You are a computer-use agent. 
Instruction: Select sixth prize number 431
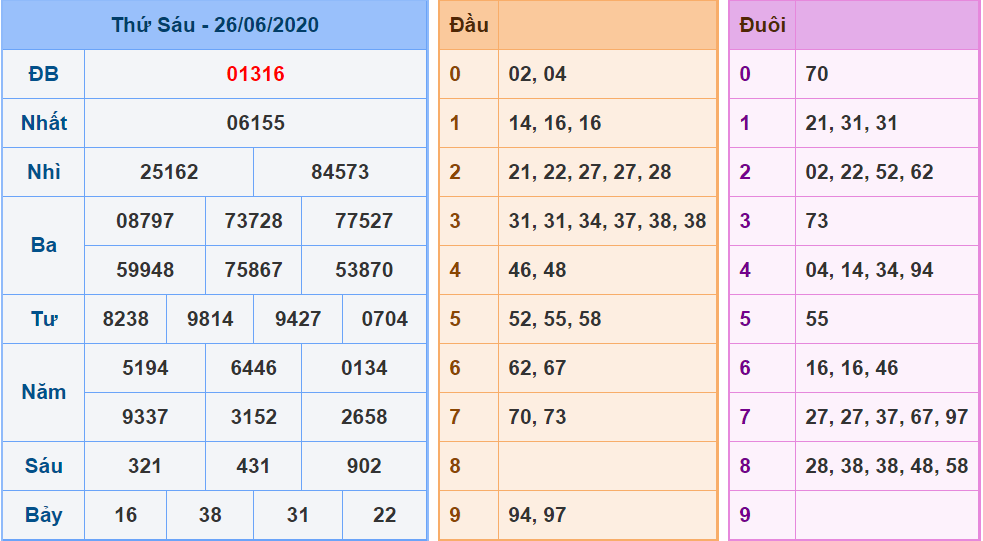pyautogui.click(x=254, y=466)
